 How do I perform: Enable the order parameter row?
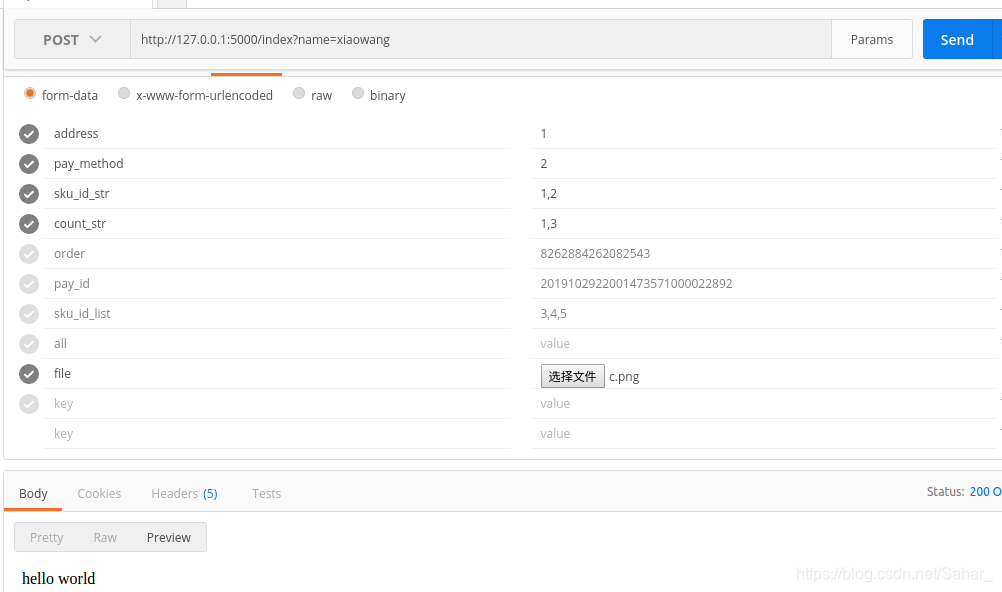(x=29, y=254)
